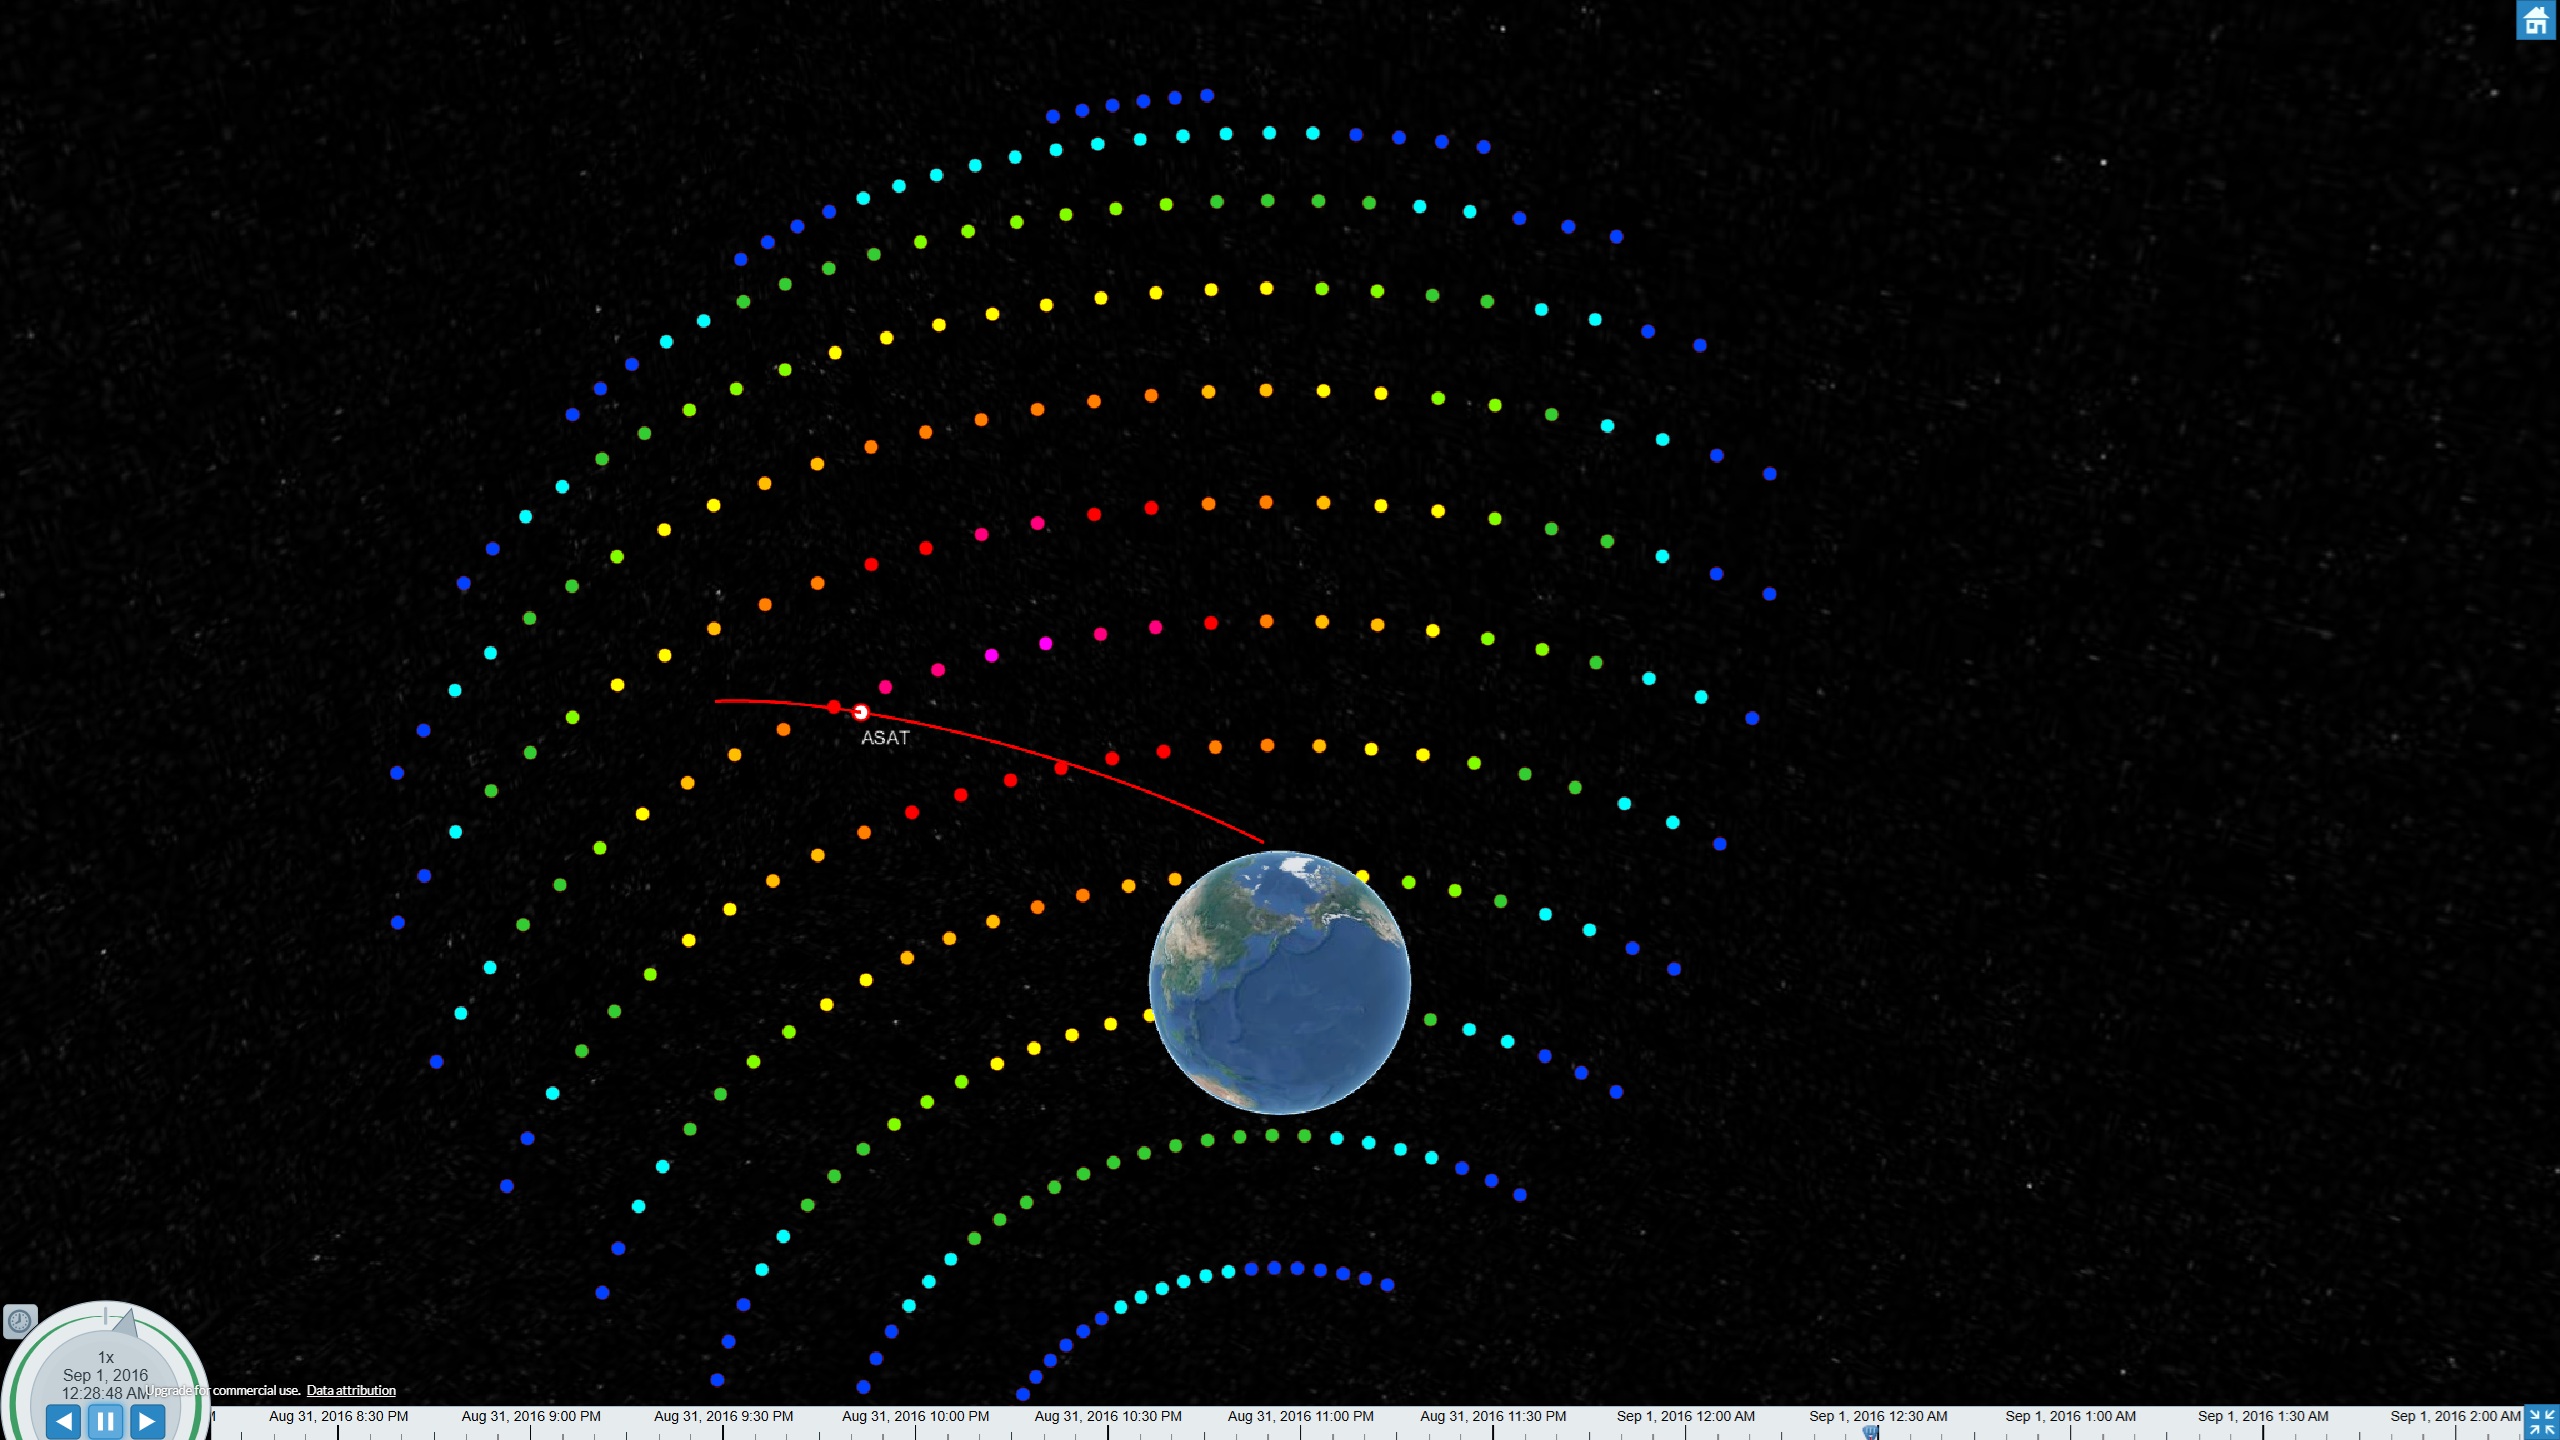
Task: Click the Earth globe
Action: [1280, 982]
